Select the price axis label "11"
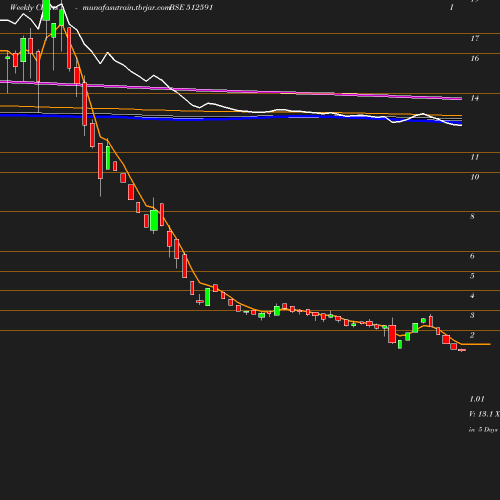 point(475,157)
